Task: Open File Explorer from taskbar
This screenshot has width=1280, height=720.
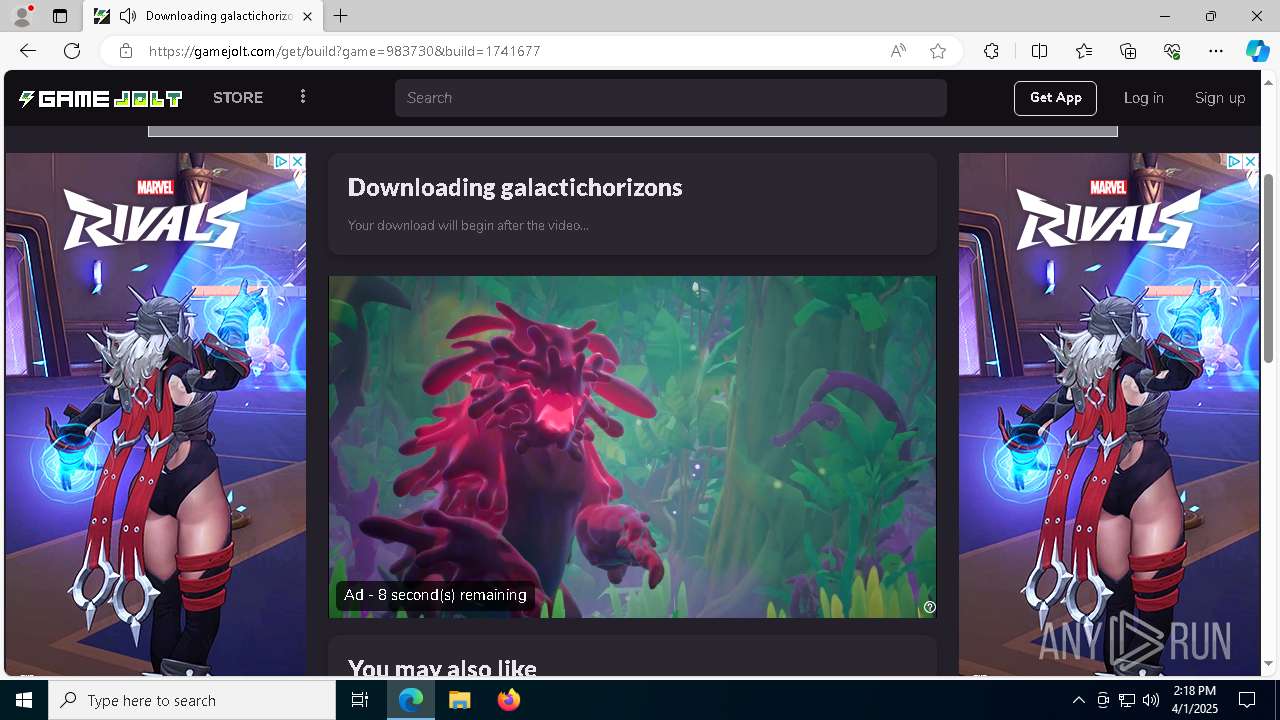Action: (x=460, y=700)
